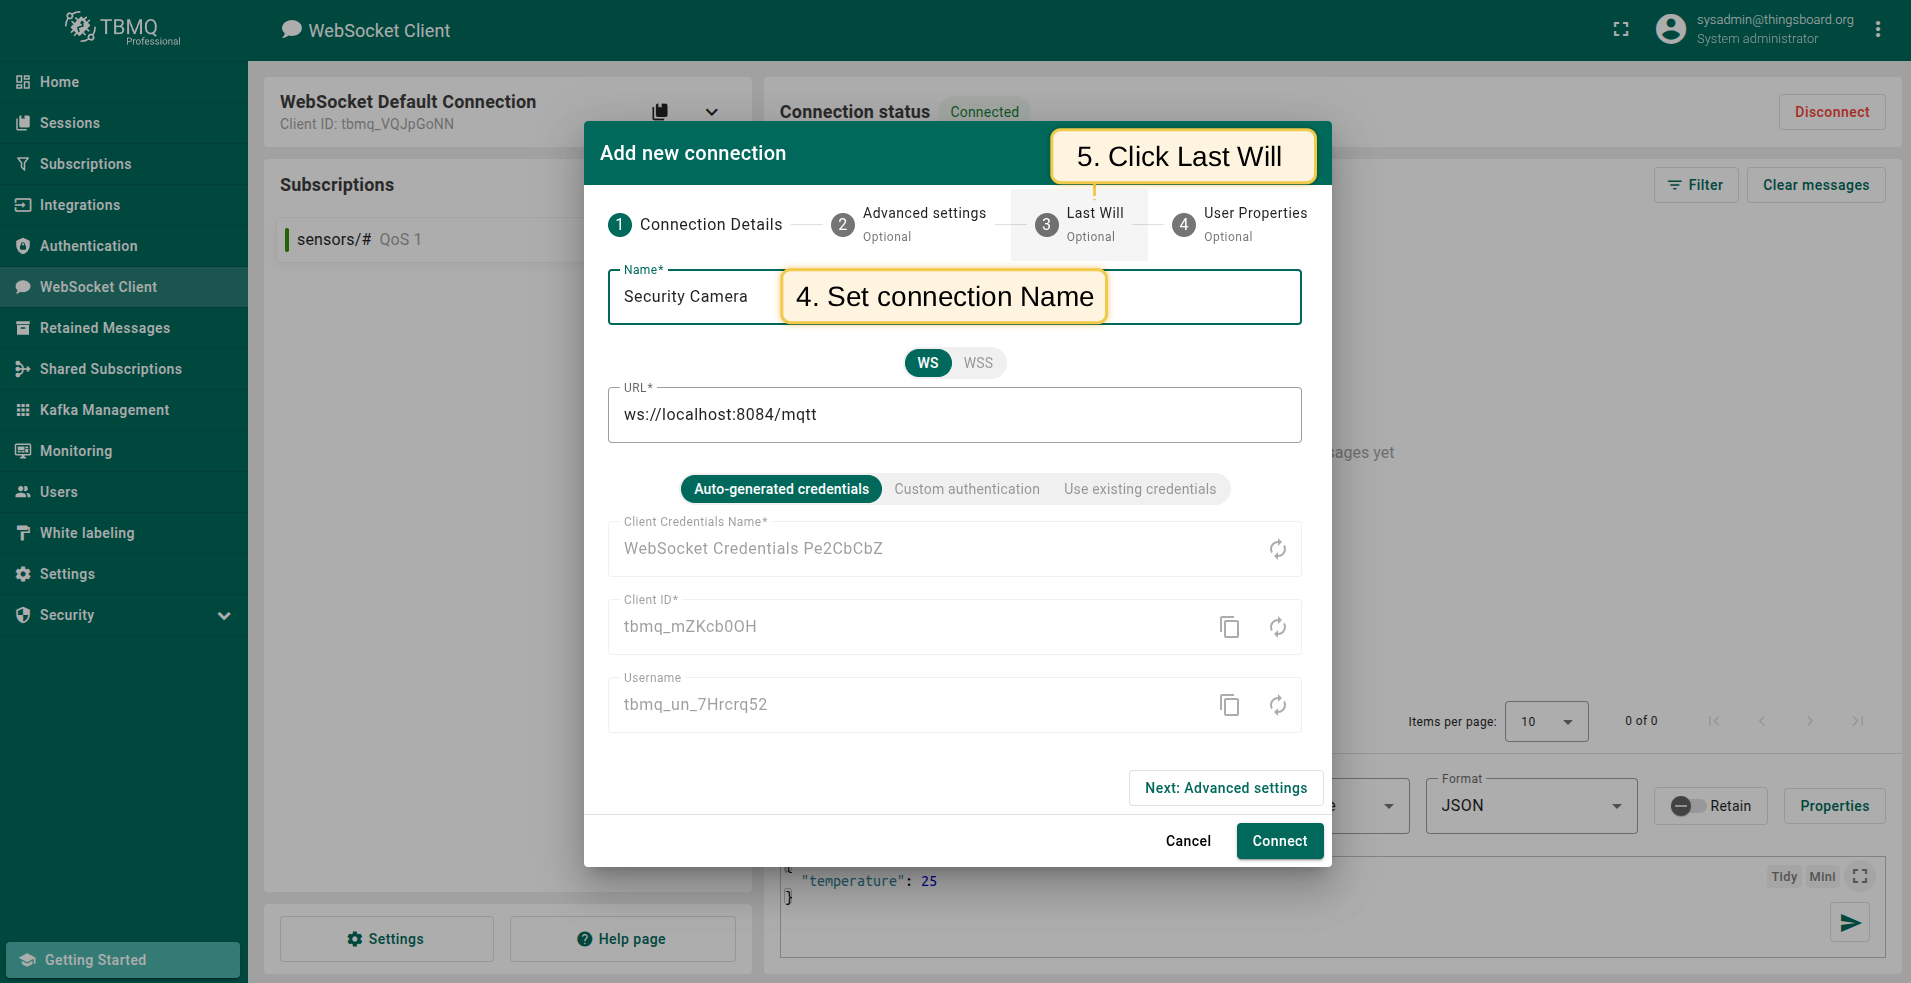Viewport: 1911px width, 983px height.
Task: Regenerate the Username value
Action: tap(1277, 705)
